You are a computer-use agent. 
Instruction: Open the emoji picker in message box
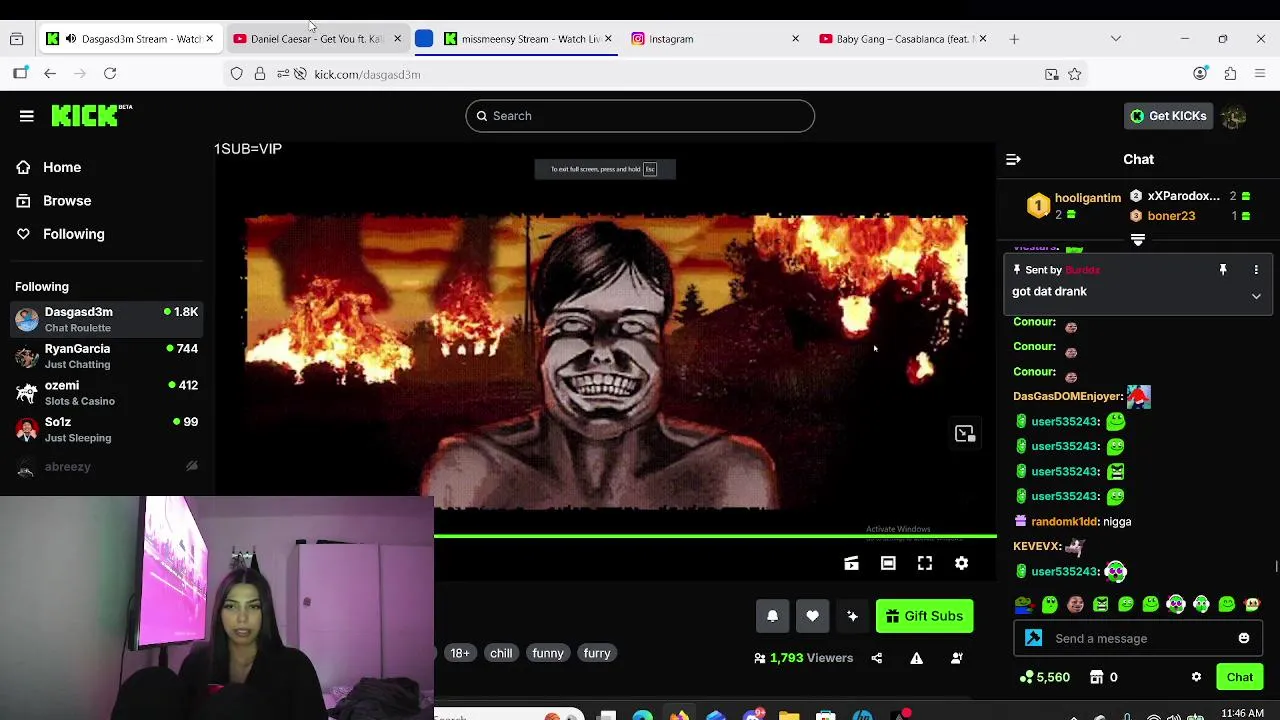click(1244, 638)
